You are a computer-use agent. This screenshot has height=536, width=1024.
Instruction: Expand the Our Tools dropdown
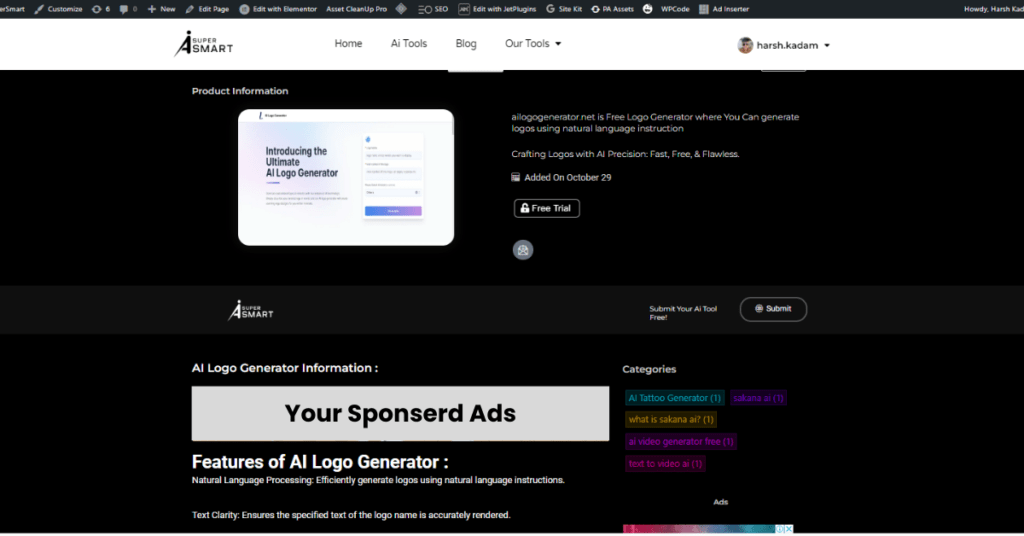[533, 44]
